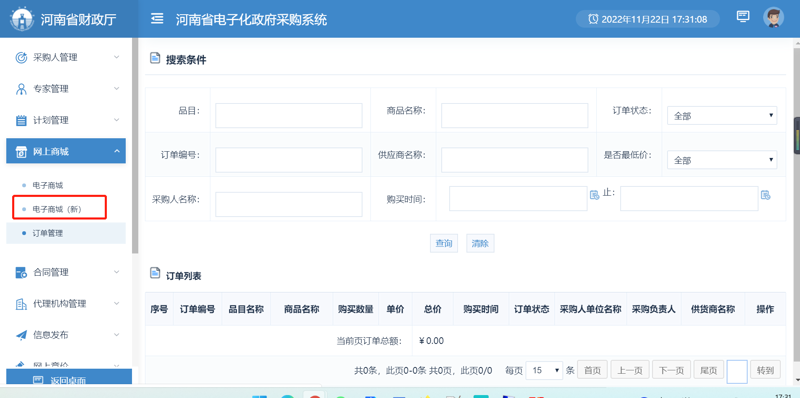Expand 信息发布 with its chevron

(x=116, y=335)
